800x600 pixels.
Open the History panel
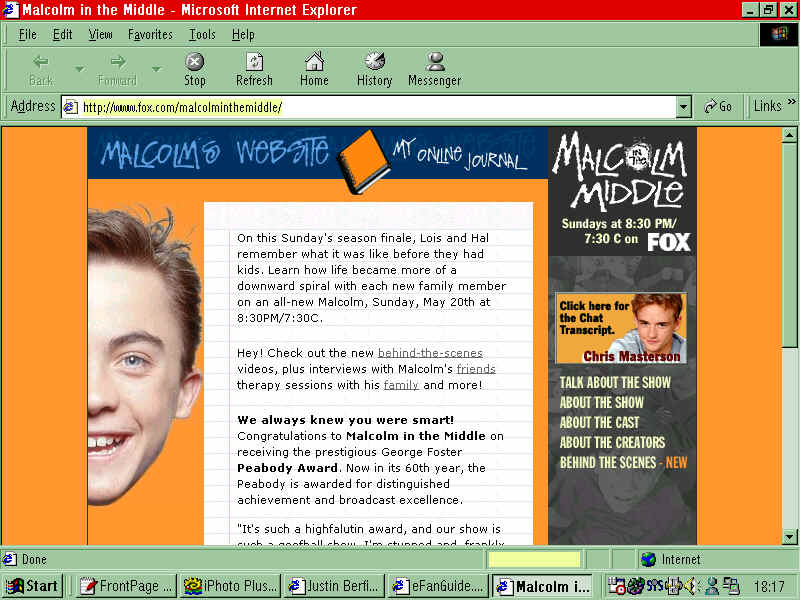374,69
